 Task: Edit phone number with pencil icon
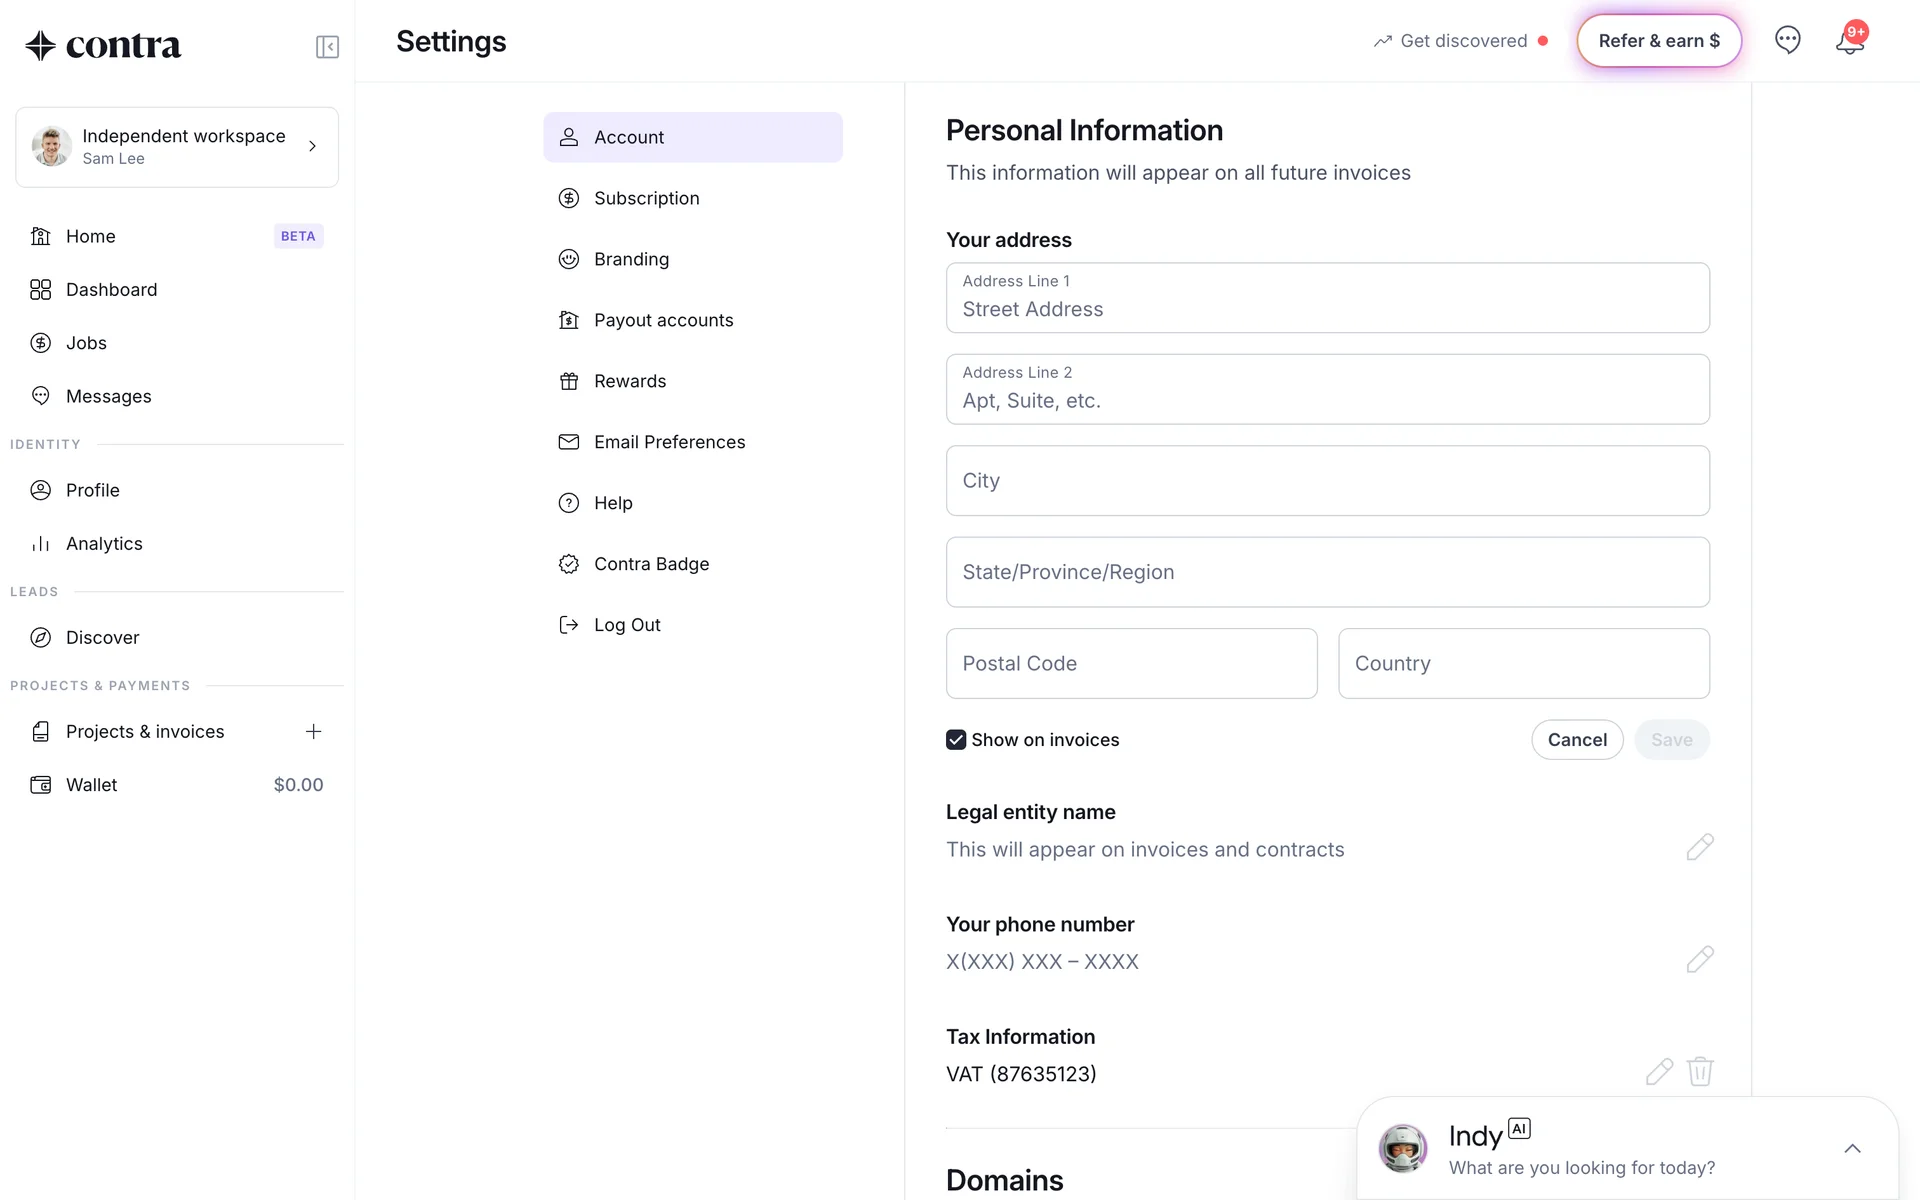click(x=1699, y=959)
